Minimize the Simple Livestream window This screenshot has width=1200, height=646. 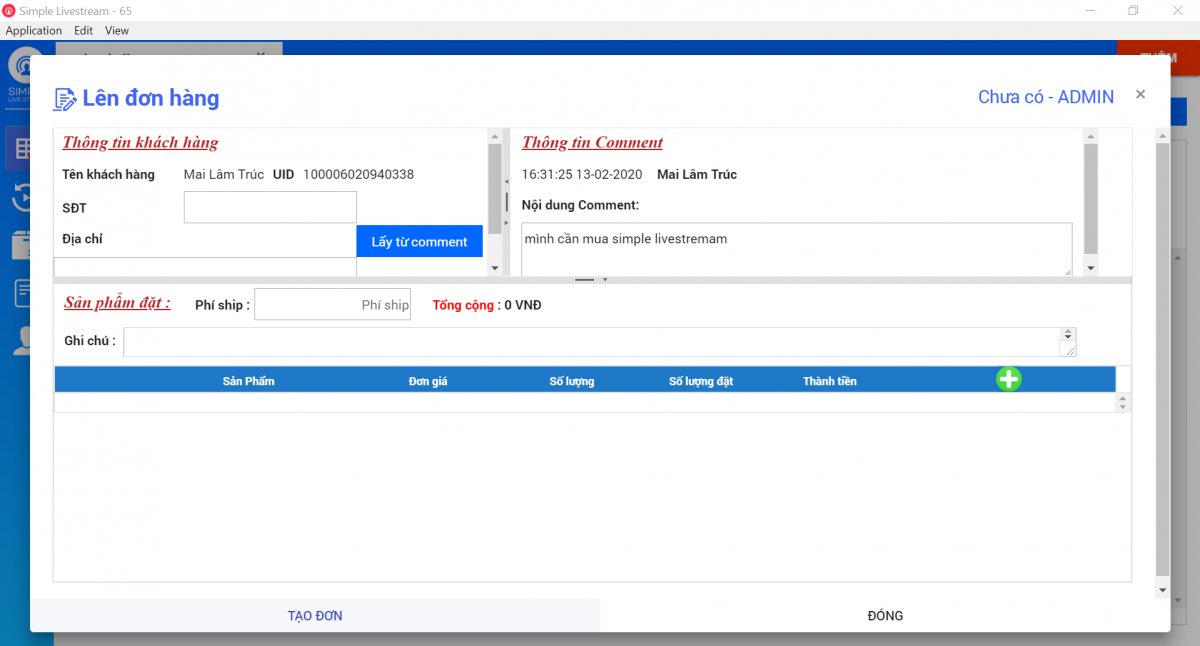click(x=1089, y=11)
